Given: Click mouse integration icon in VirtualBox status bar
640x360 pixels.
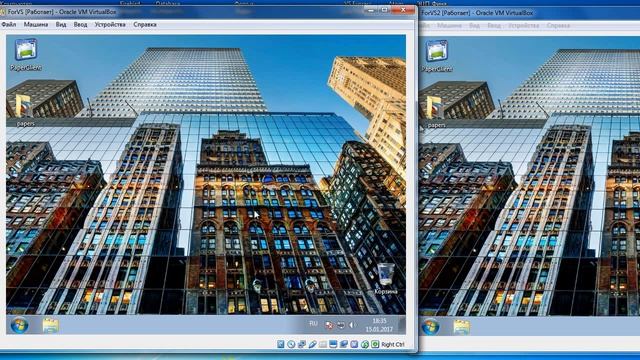Looking at the screenshot, I should point(365,344).
